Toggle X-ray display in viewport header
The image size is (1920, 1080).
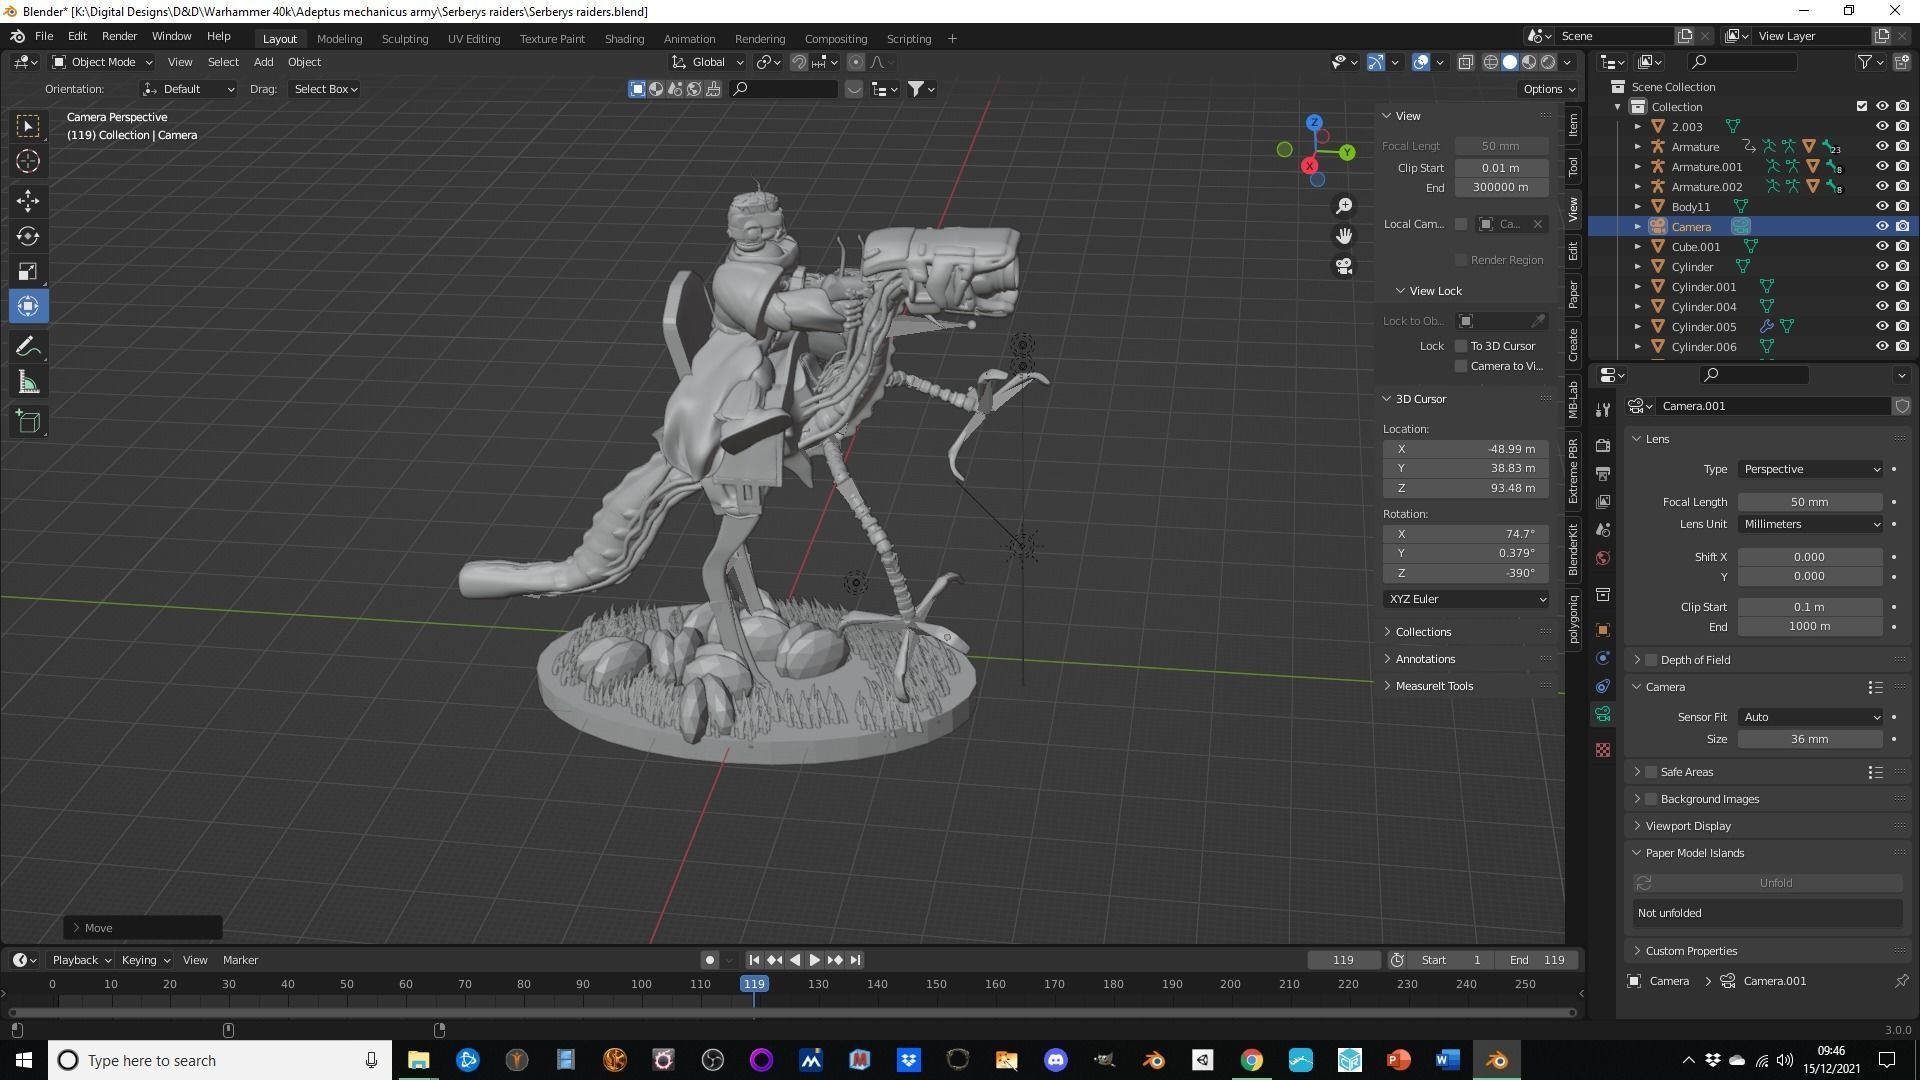(x=1465, y=62)
